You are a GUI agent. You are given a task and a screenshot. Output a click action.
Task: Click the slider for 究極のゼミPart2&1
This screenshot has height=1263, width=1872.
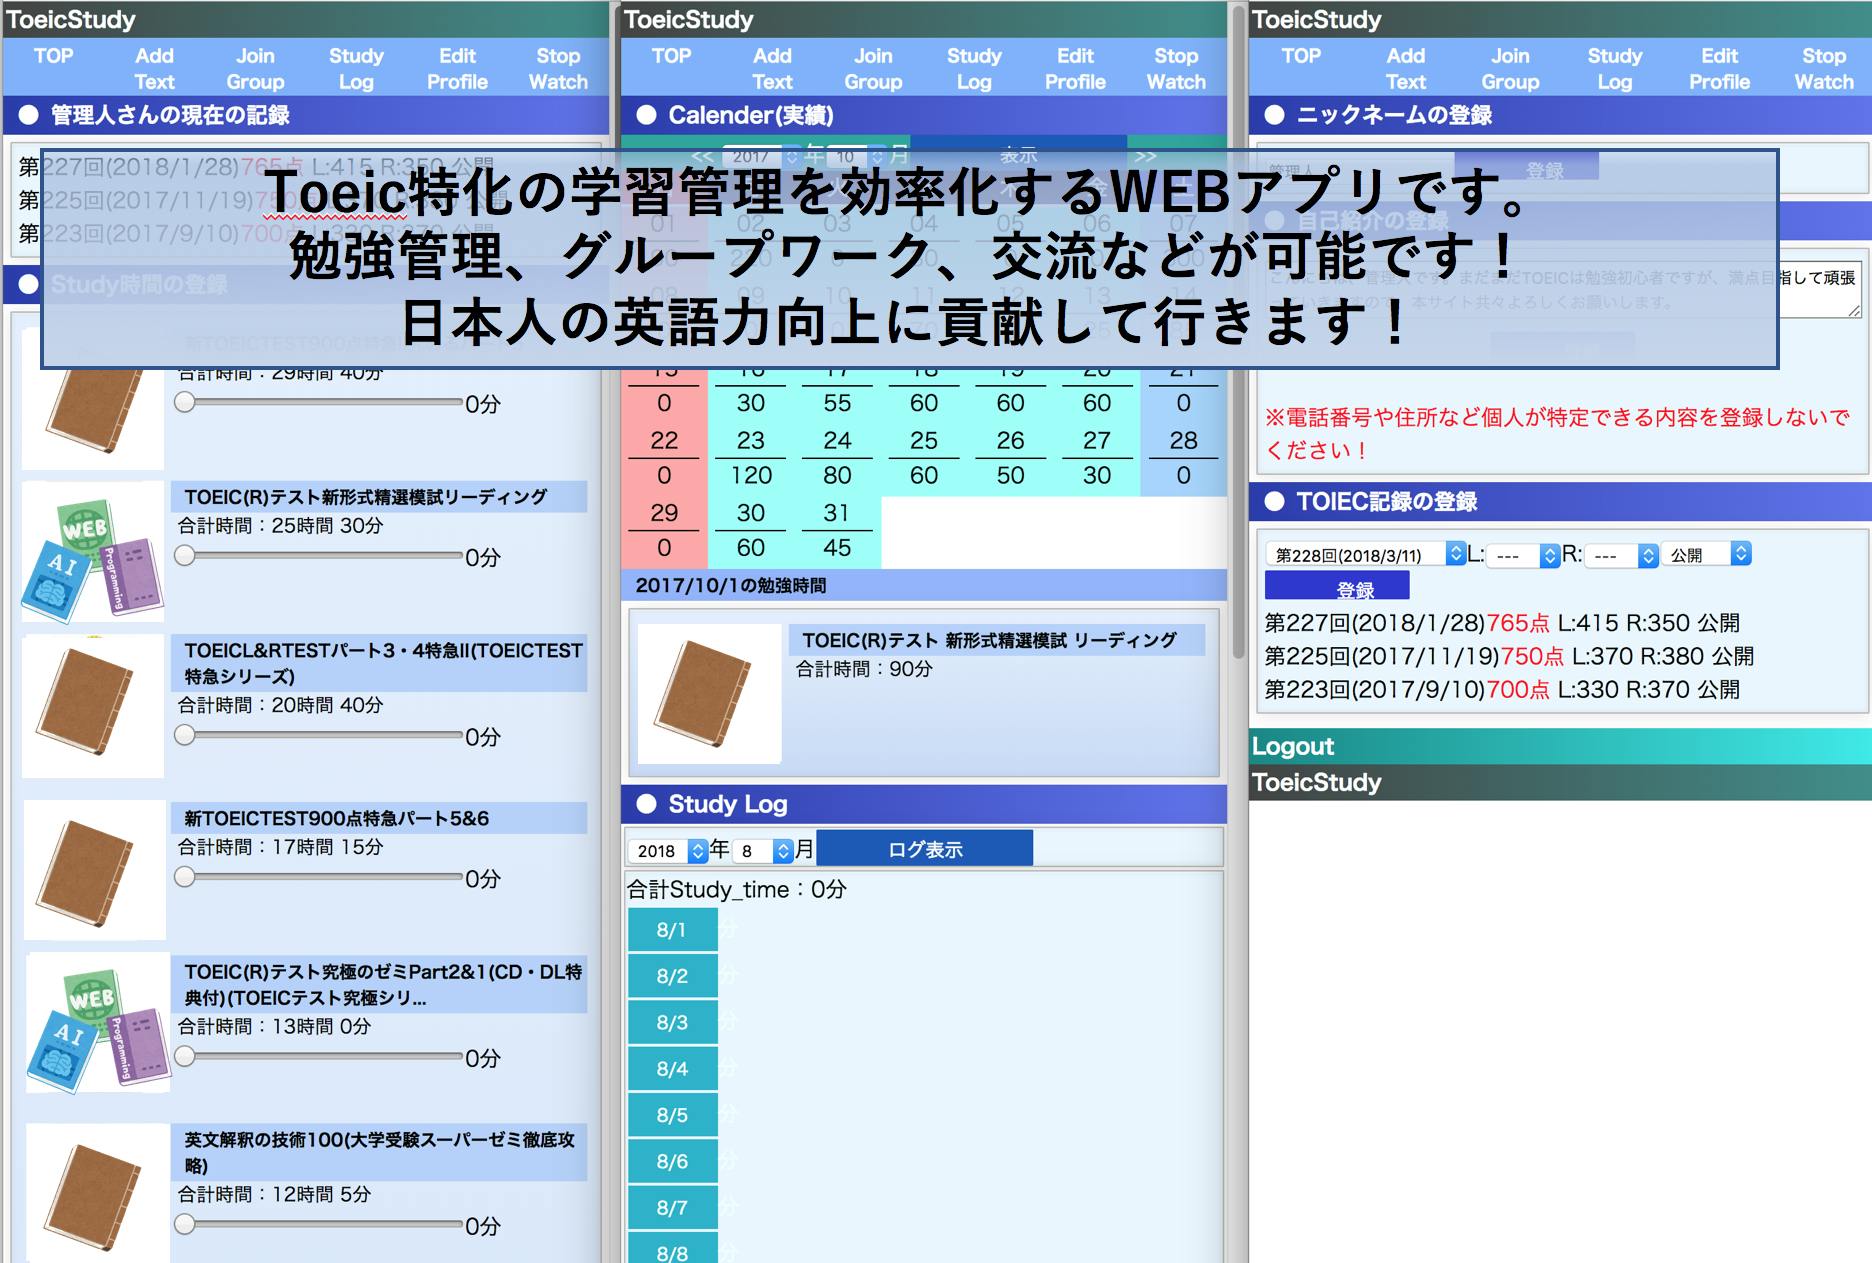319,1056
